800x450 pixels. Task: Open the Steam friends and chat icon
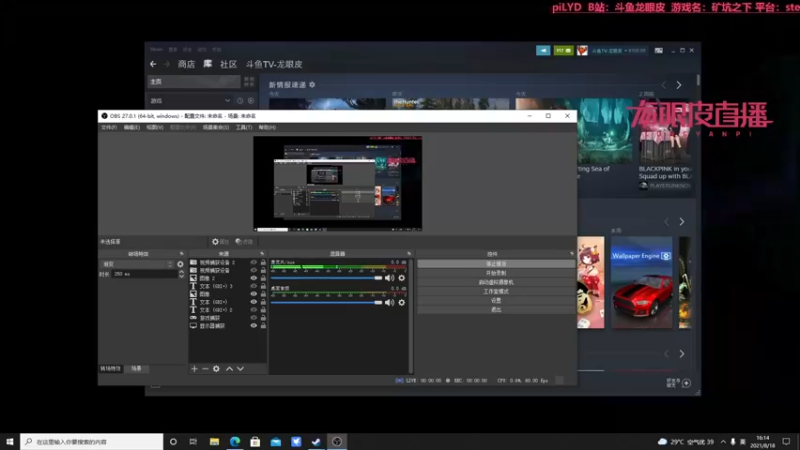pyautogui.click(x=563, y=51)
